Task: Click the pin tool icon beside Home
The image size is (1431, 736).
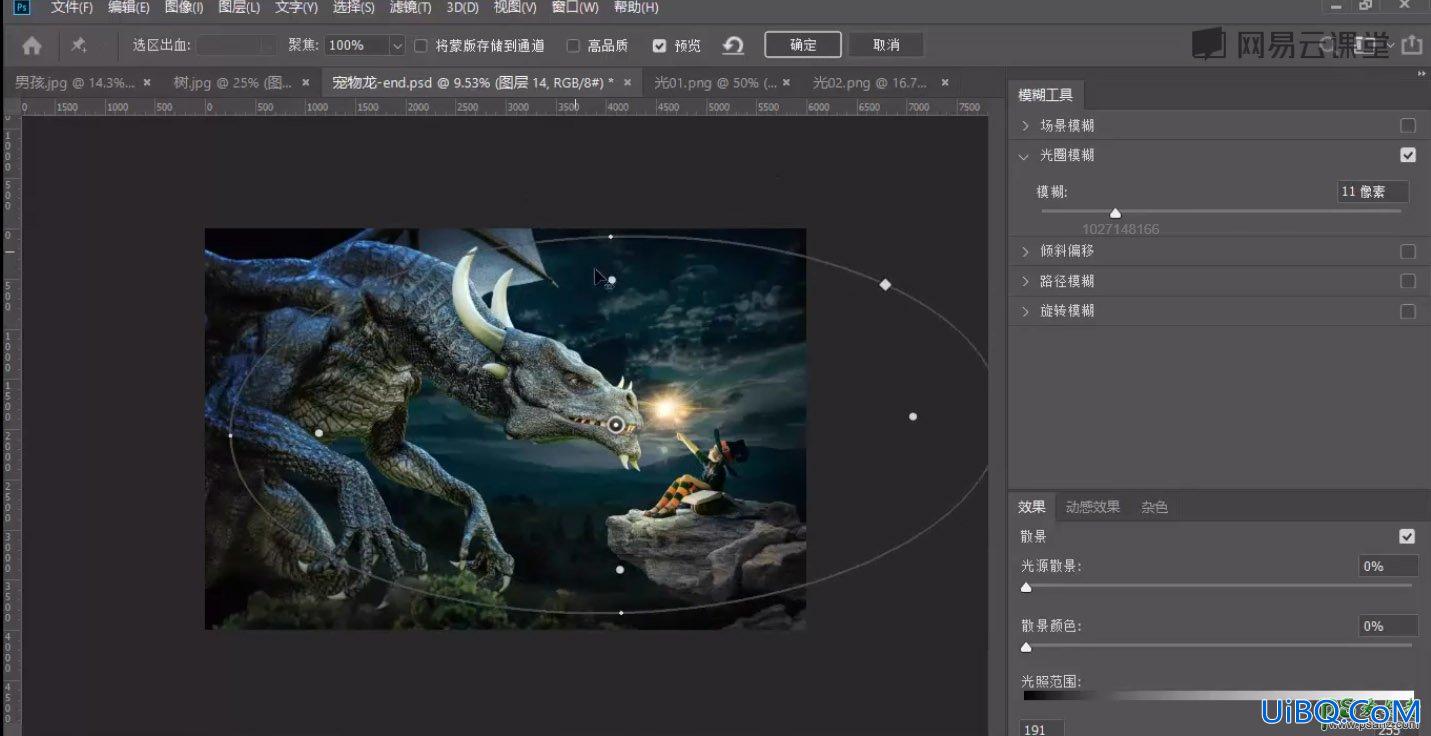Action: coord(78,46)
